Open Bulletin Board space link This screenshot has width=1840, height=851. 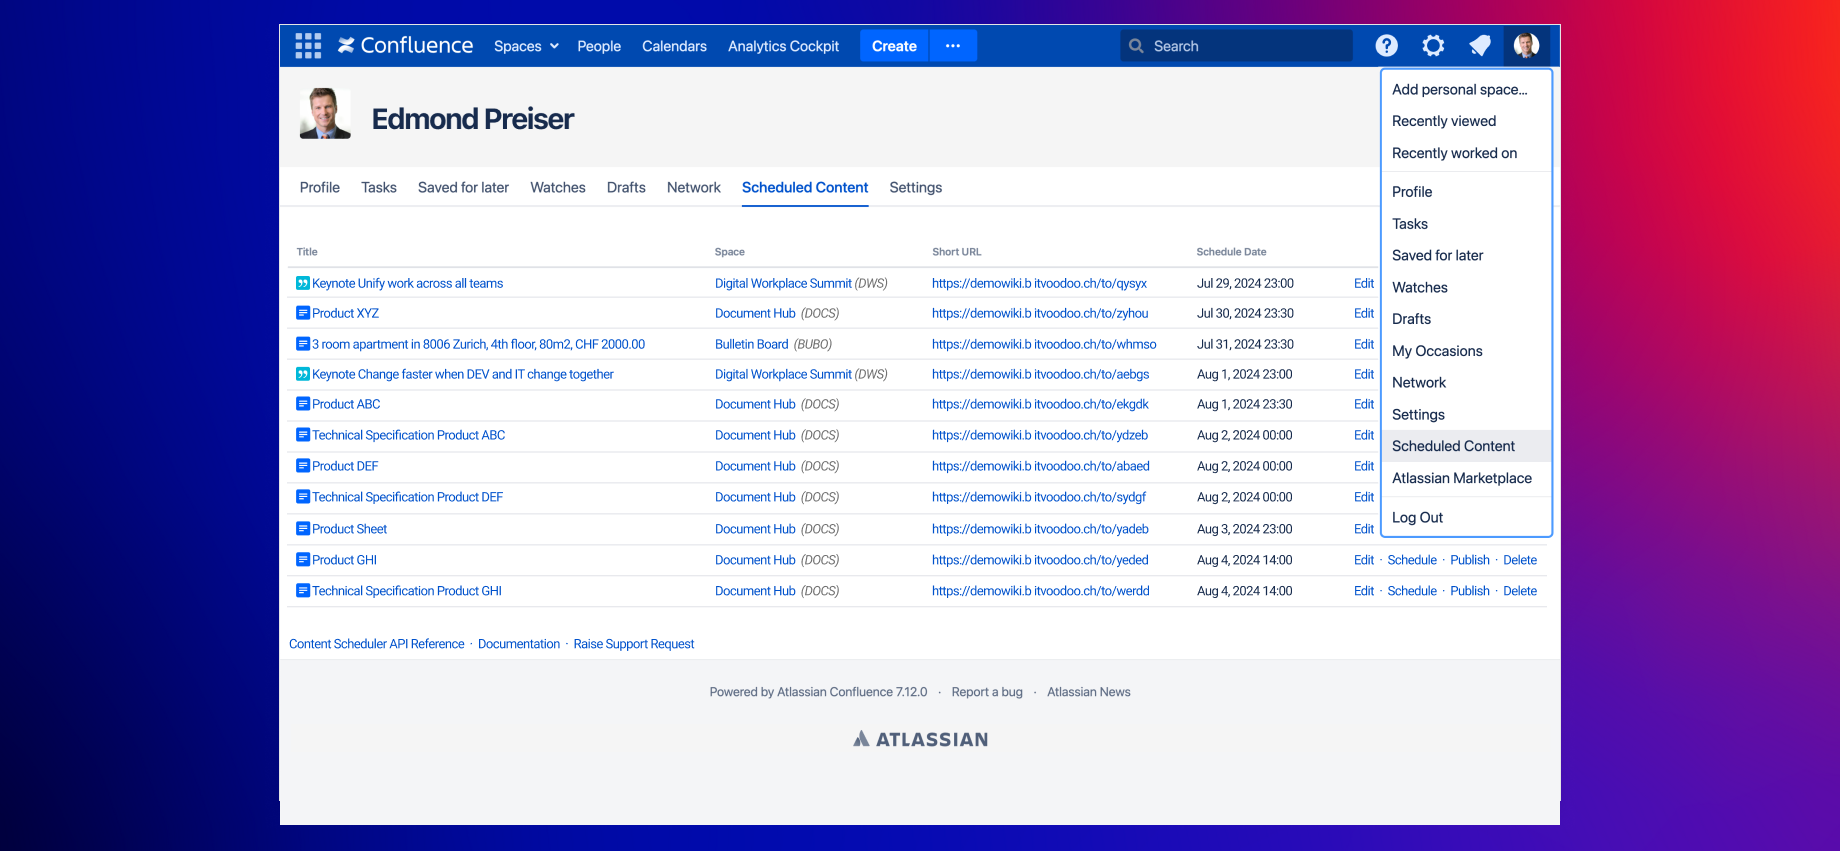coord(752,344)
